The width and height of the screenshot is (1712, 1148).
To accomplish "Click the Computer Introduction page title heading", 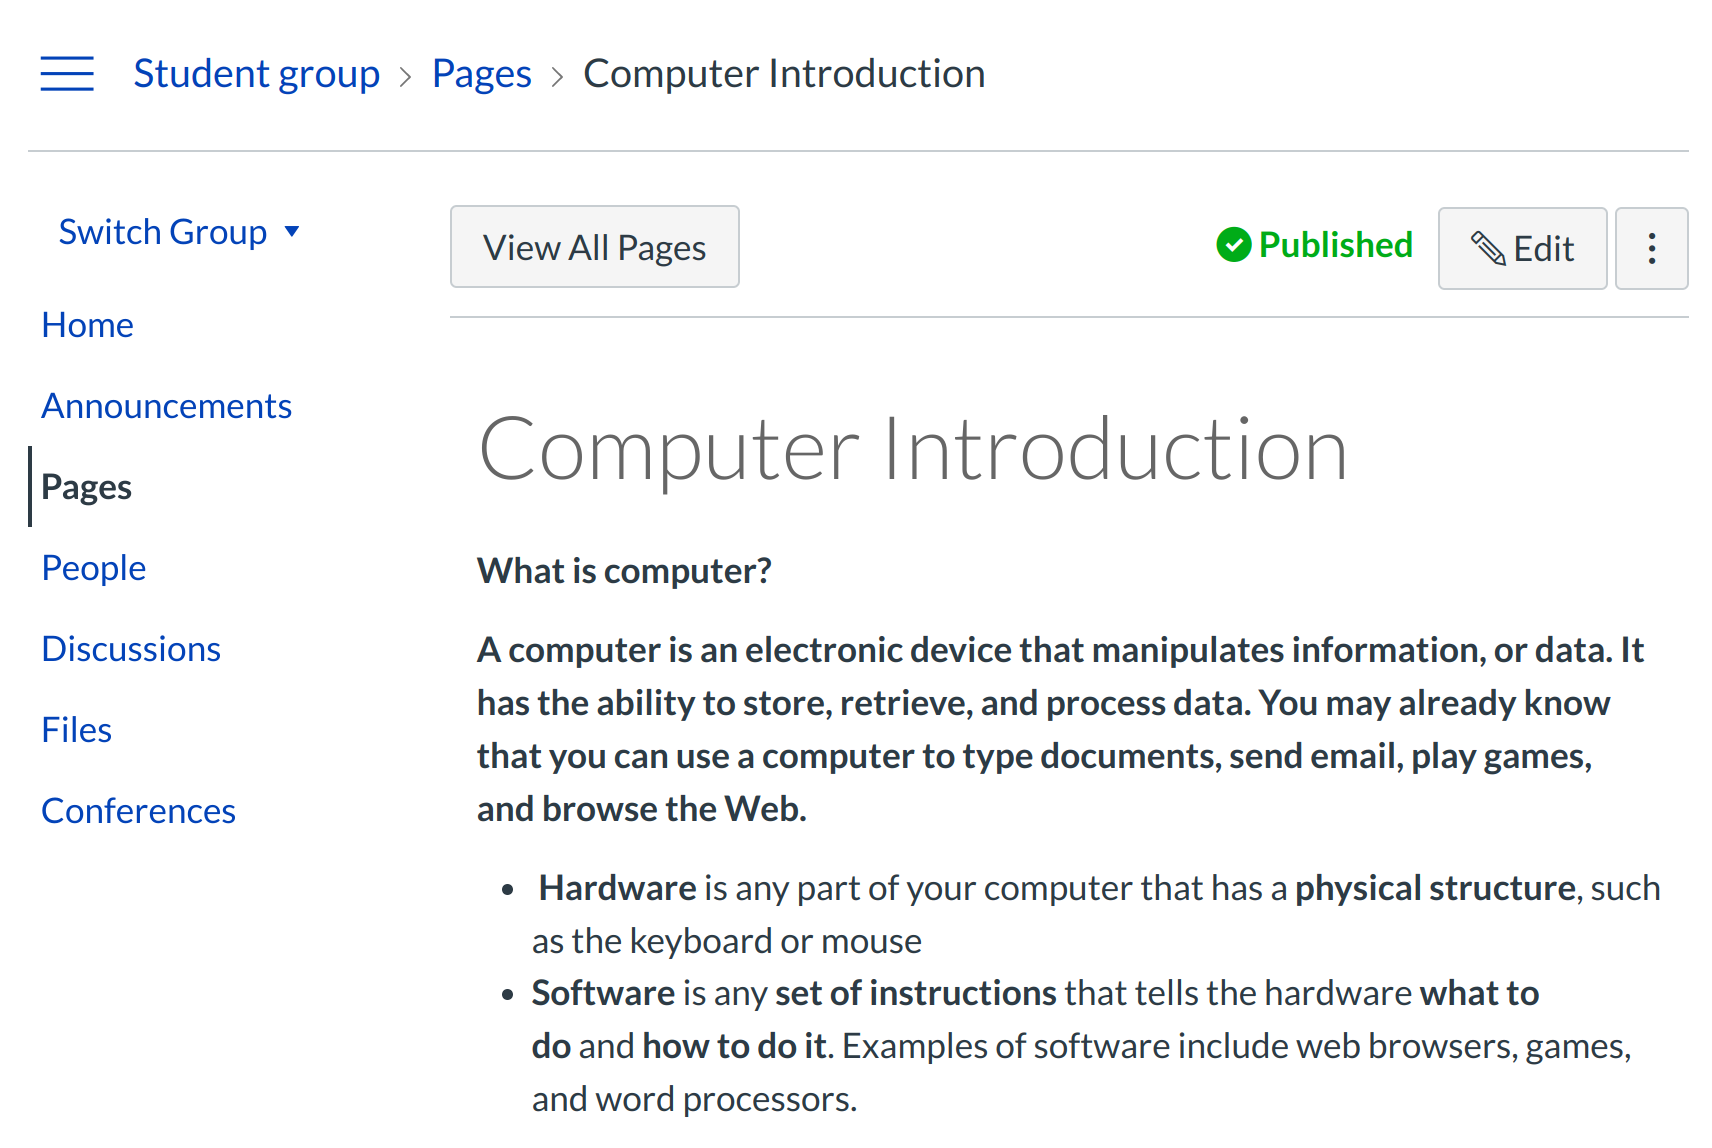I will 912,450.
